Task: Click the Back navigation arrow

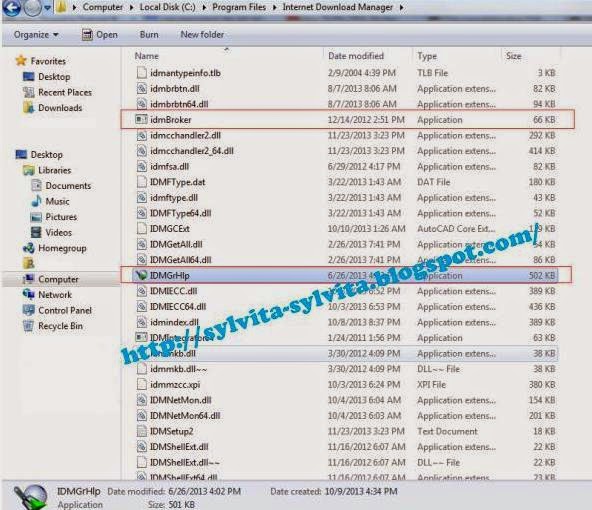Action: tap(11, 7)
